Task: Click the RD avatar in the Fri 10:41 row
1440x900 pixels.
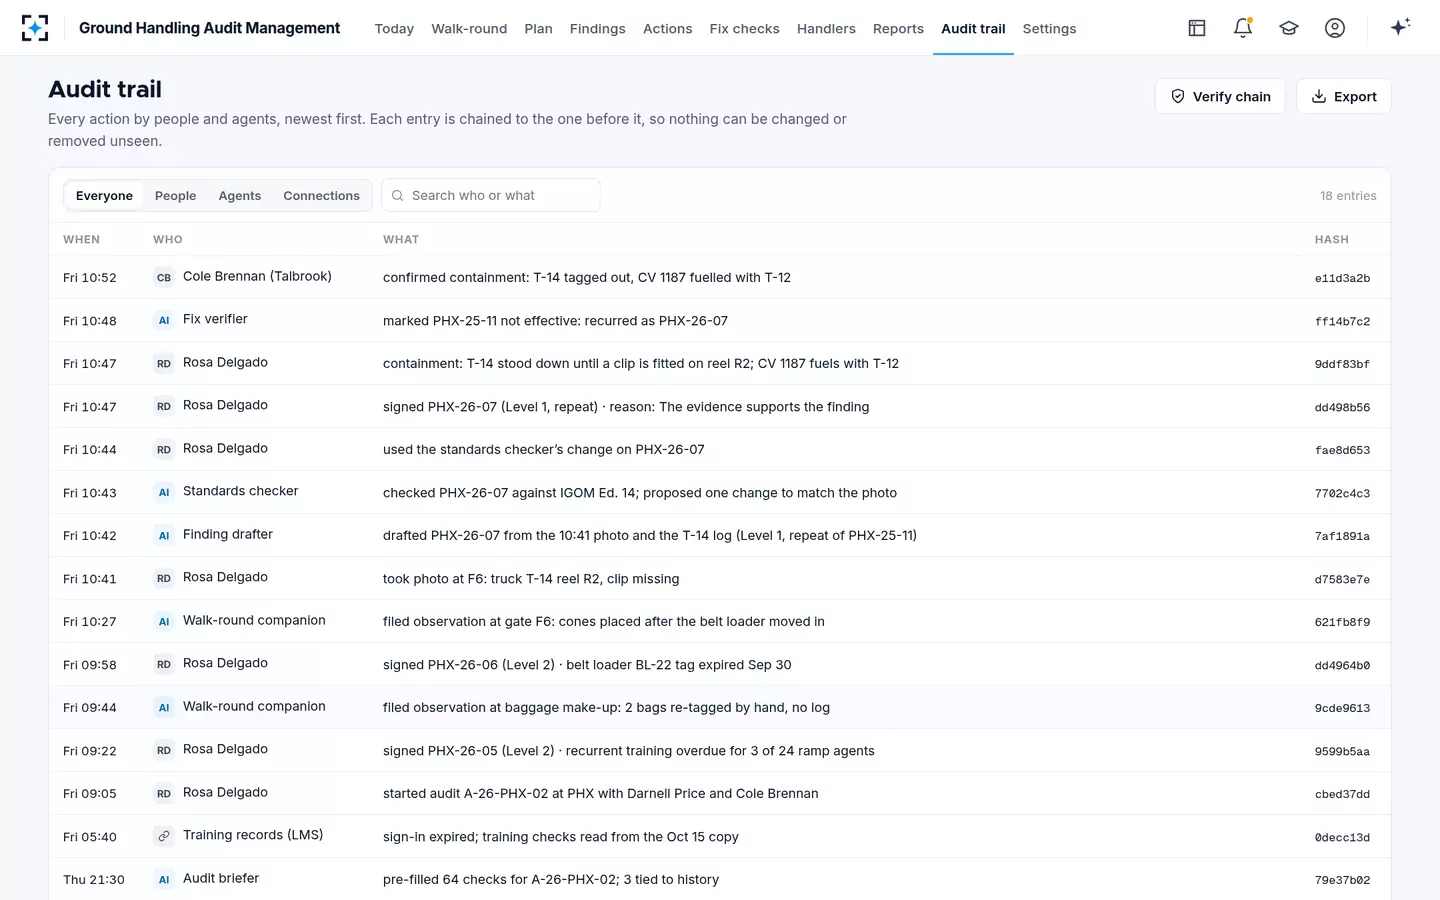Action: point(164,578)
